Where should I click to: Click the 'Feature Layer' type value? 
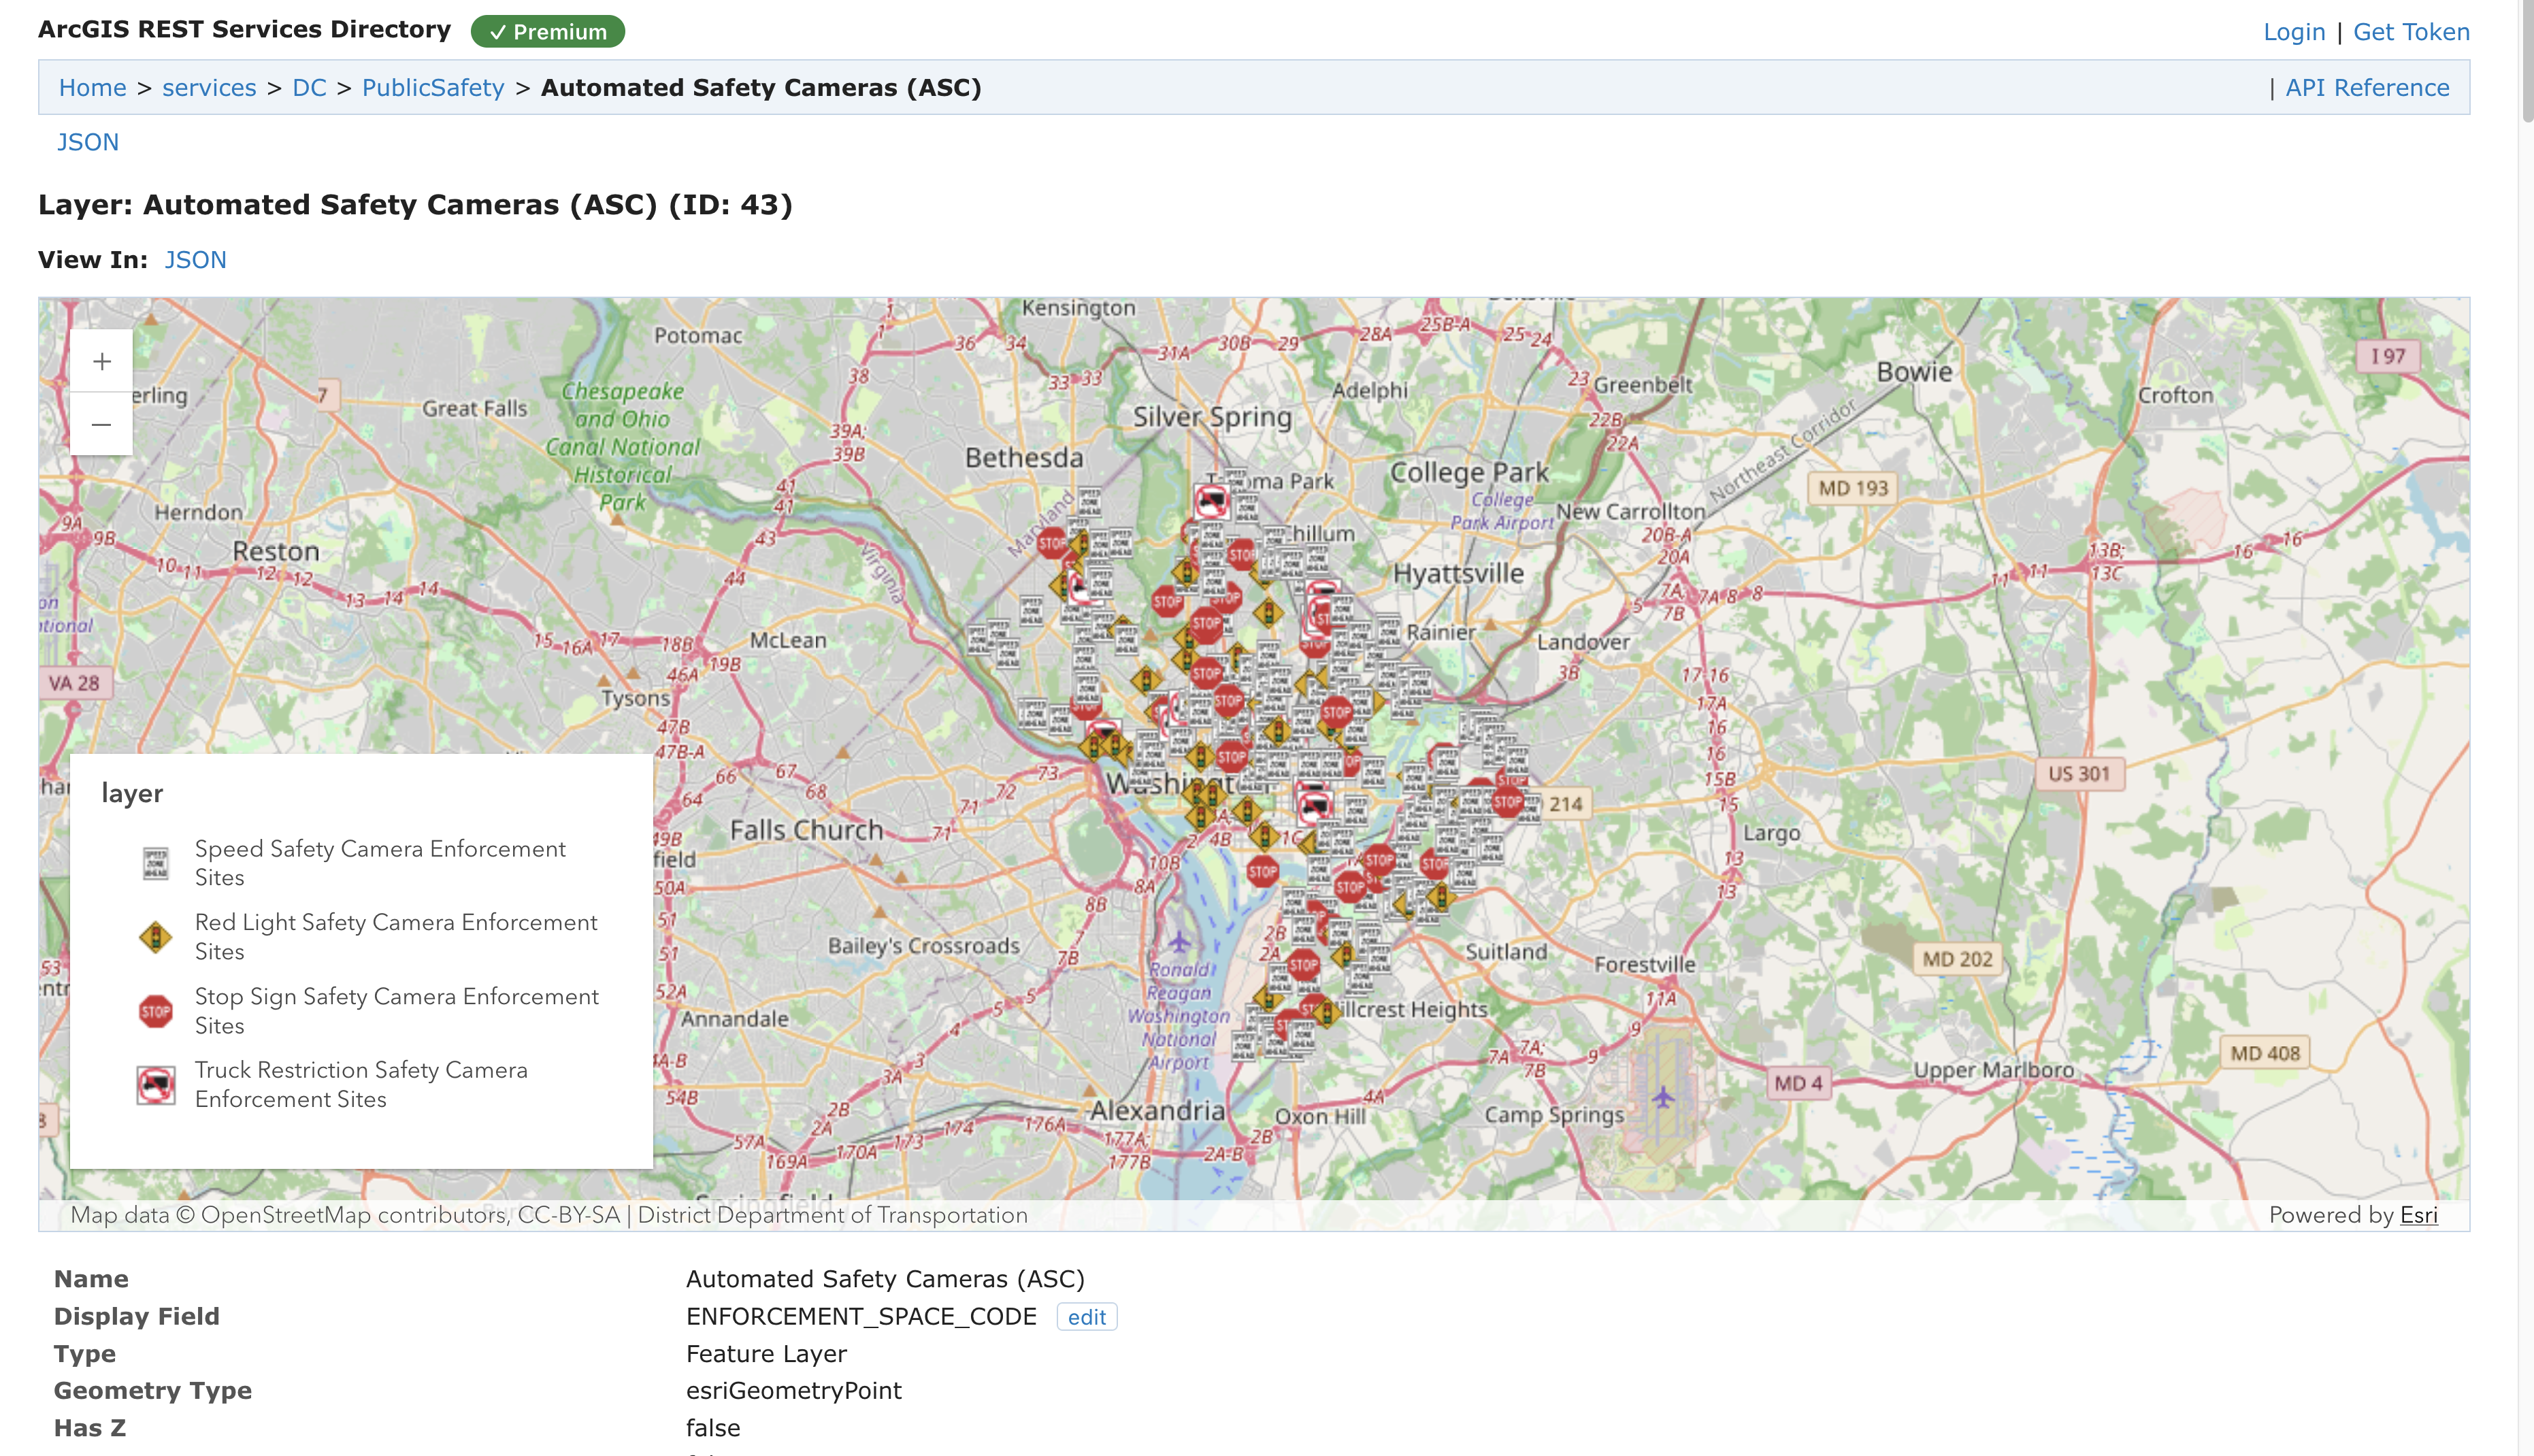click(x=766, y=1353)
